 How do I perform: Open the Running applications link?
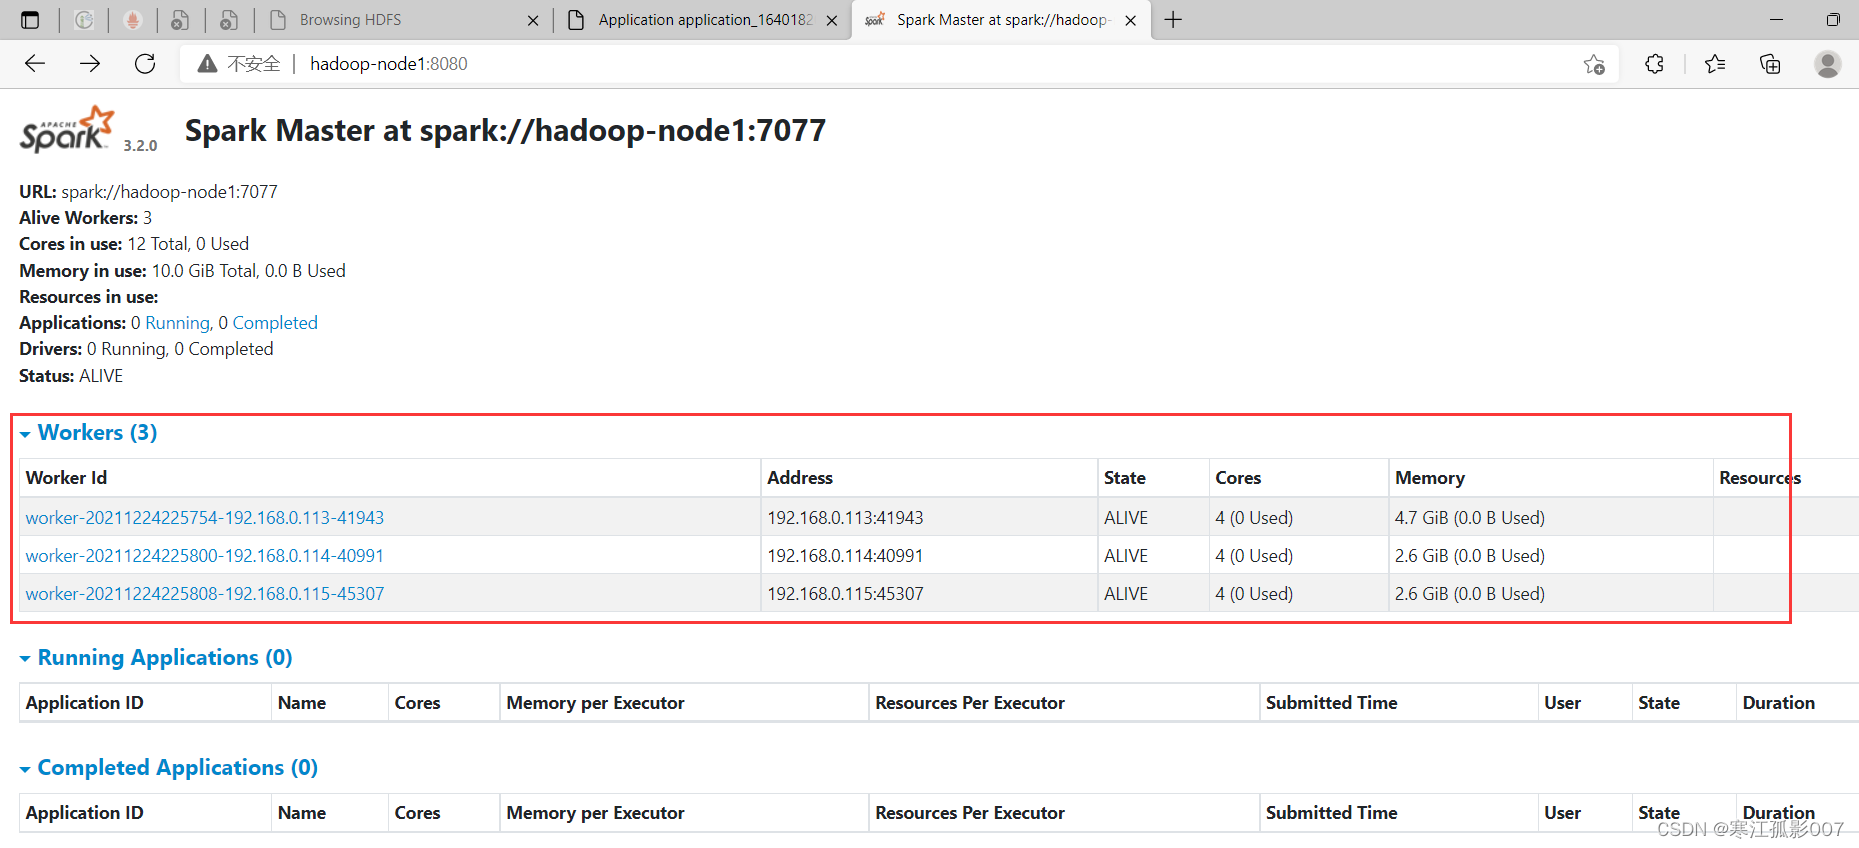click(178, 323)
